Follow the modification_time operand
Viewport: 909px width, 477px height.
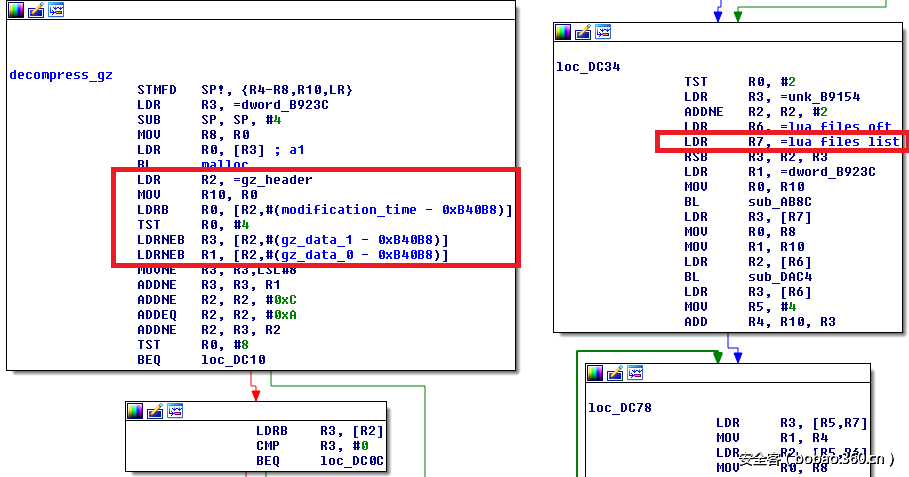point(349,210)
